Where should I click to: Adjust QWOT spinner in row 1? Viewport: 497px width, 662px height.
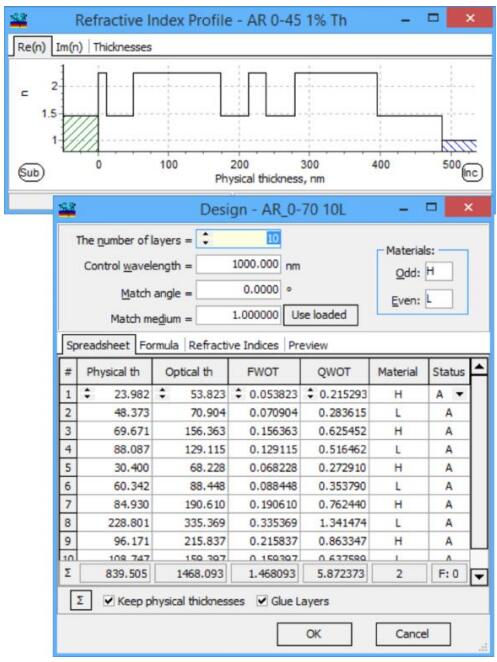(310, 393)
